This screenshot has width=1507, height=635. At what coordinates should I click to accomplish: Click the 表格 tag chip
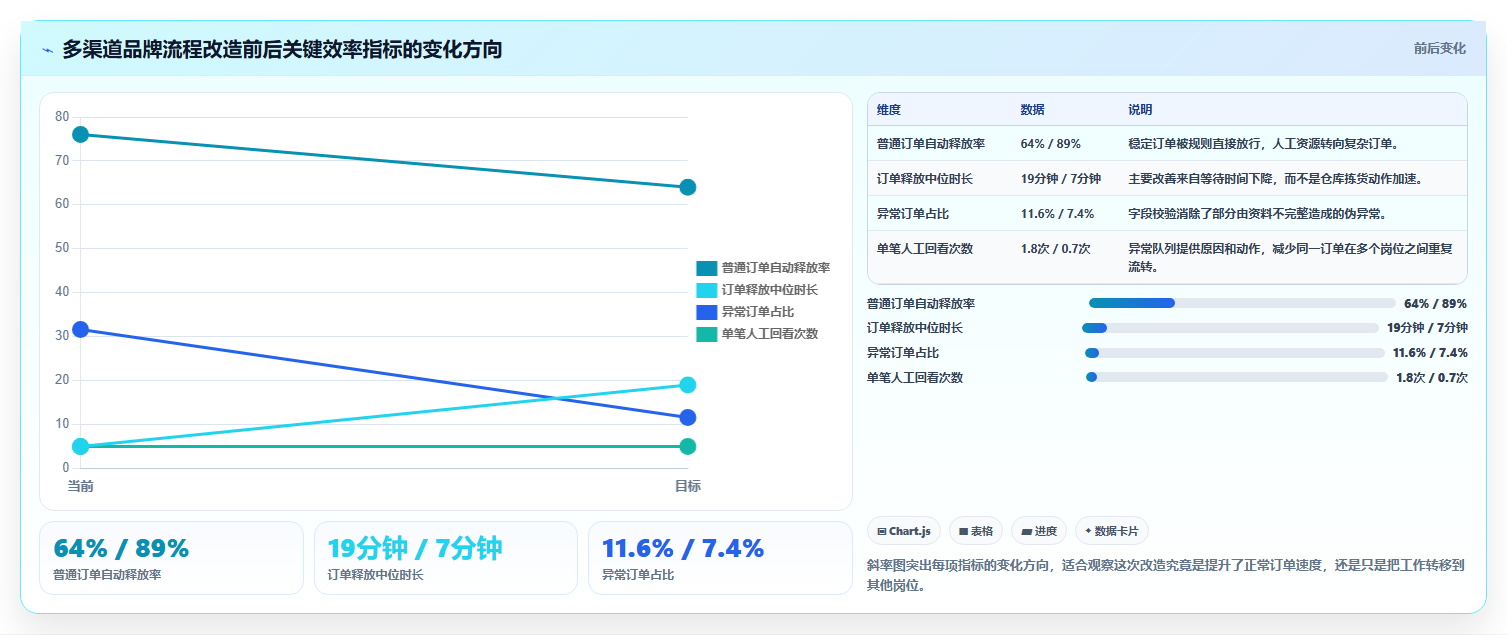pos(976,531)
